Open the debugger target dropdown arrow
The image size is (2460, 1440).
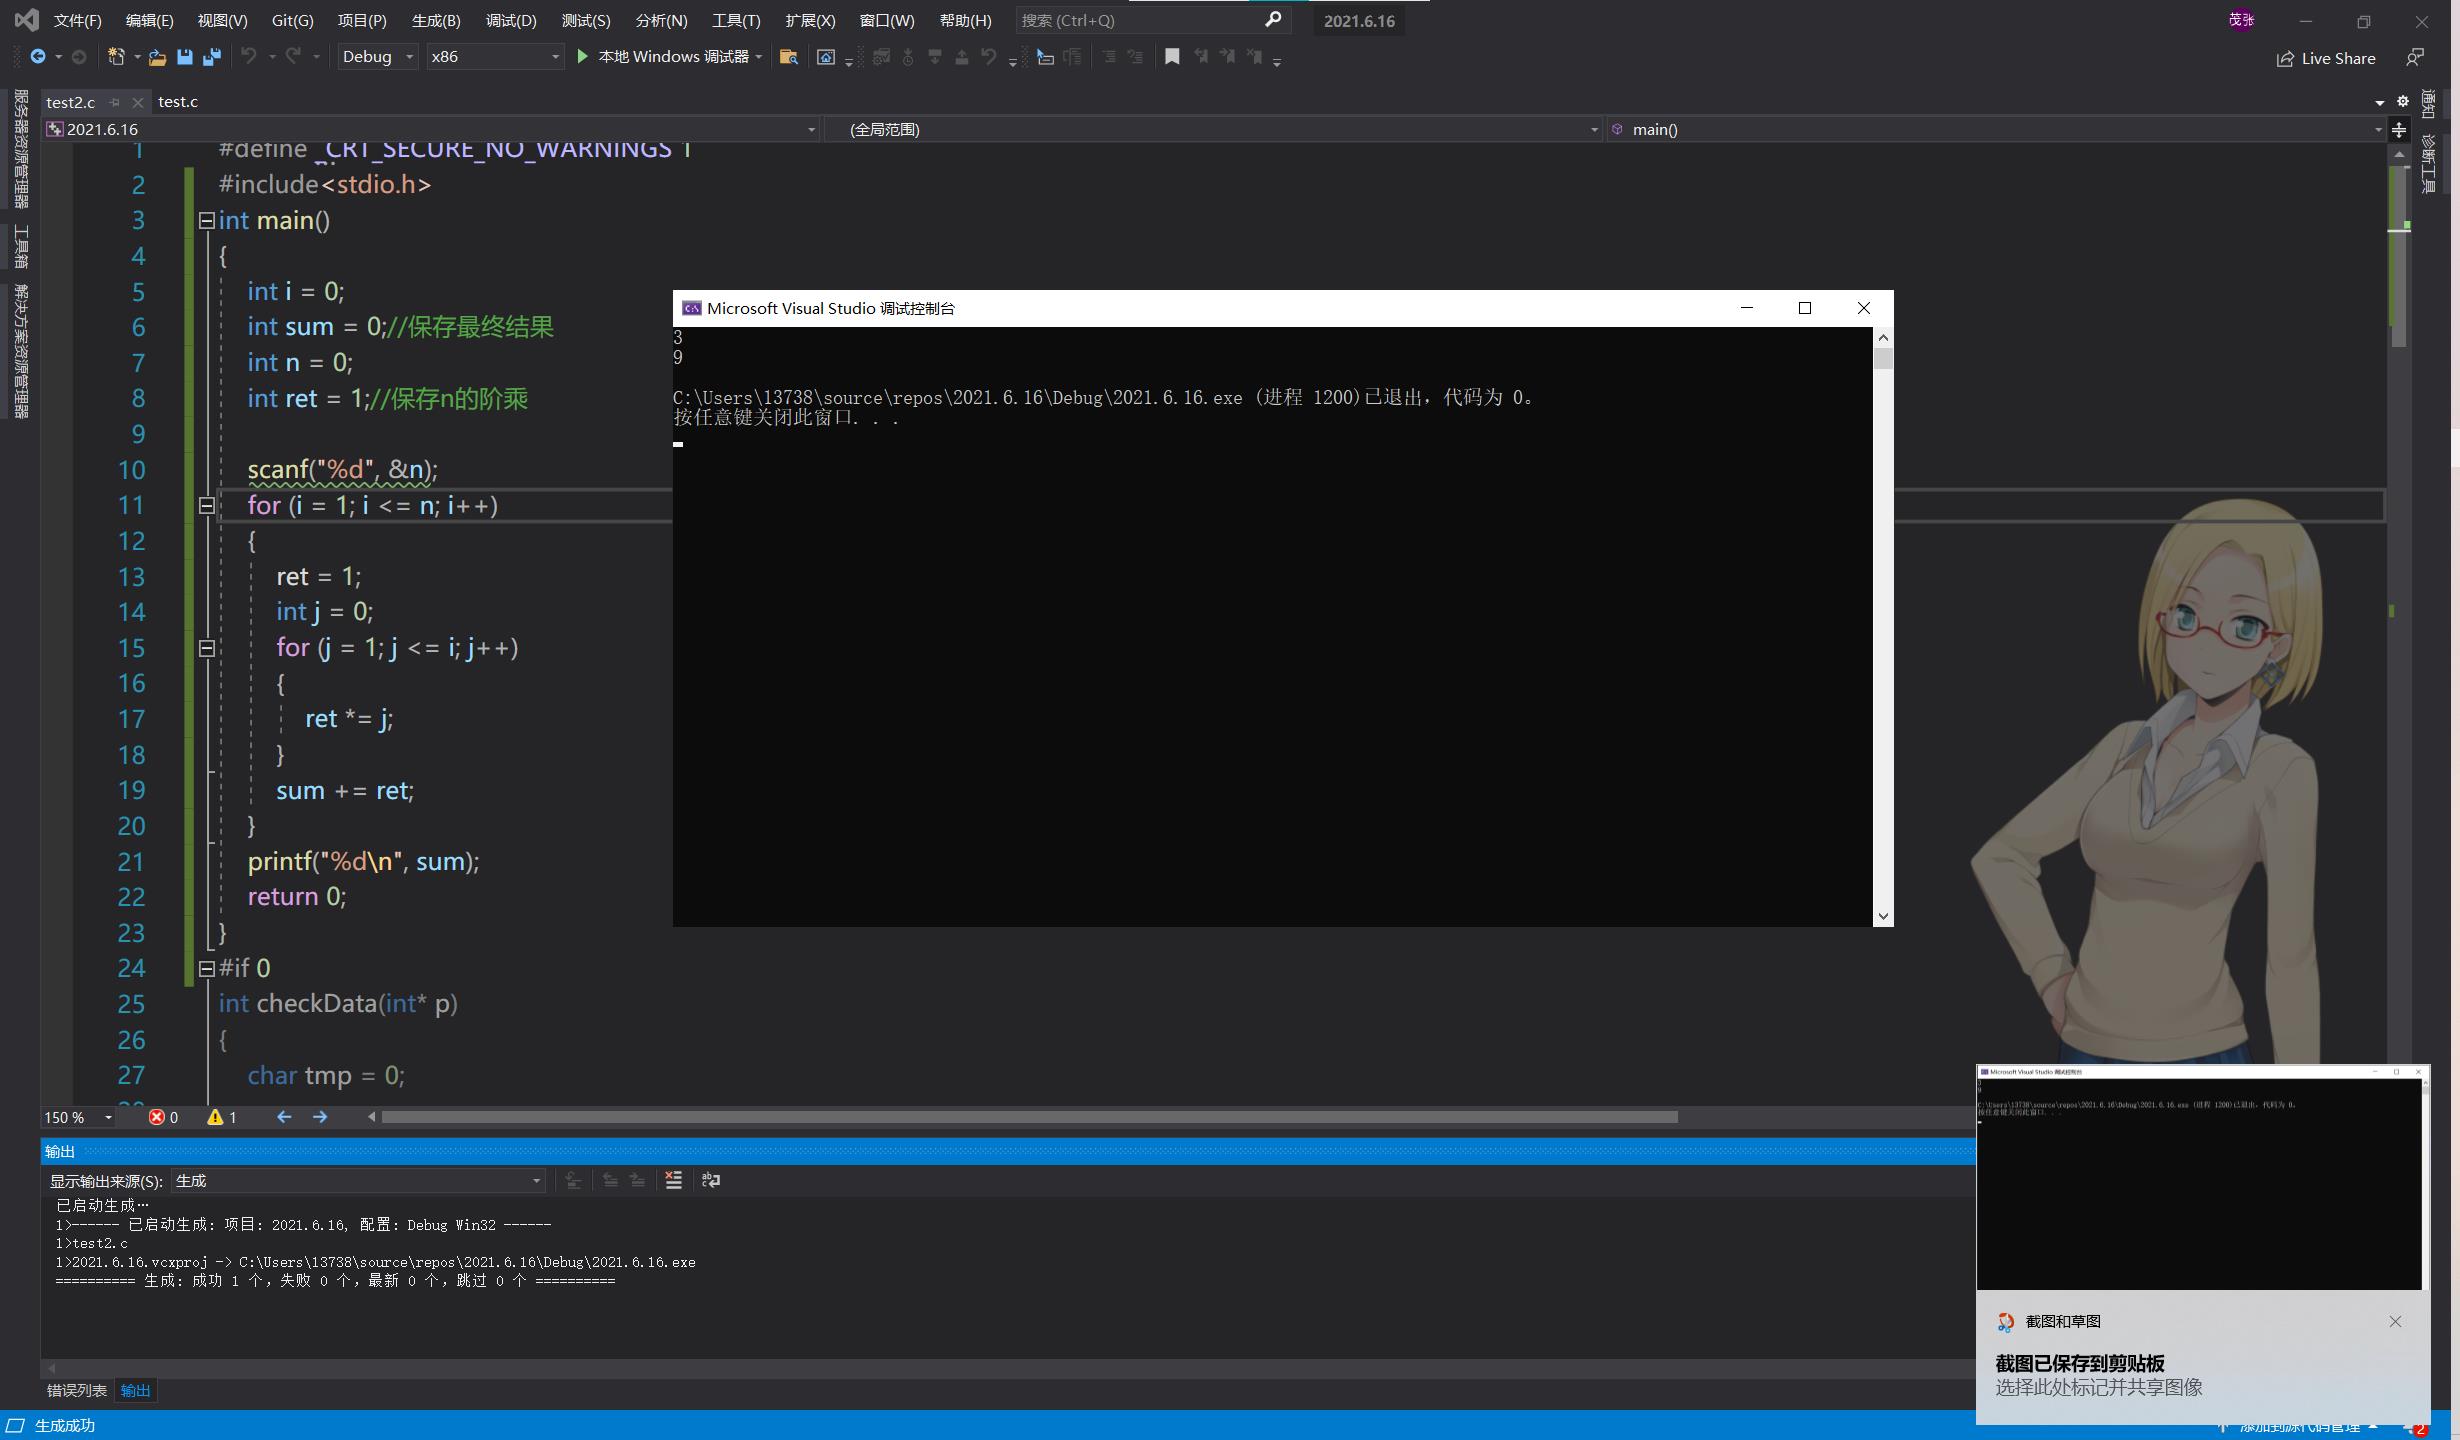click(759, 57)
